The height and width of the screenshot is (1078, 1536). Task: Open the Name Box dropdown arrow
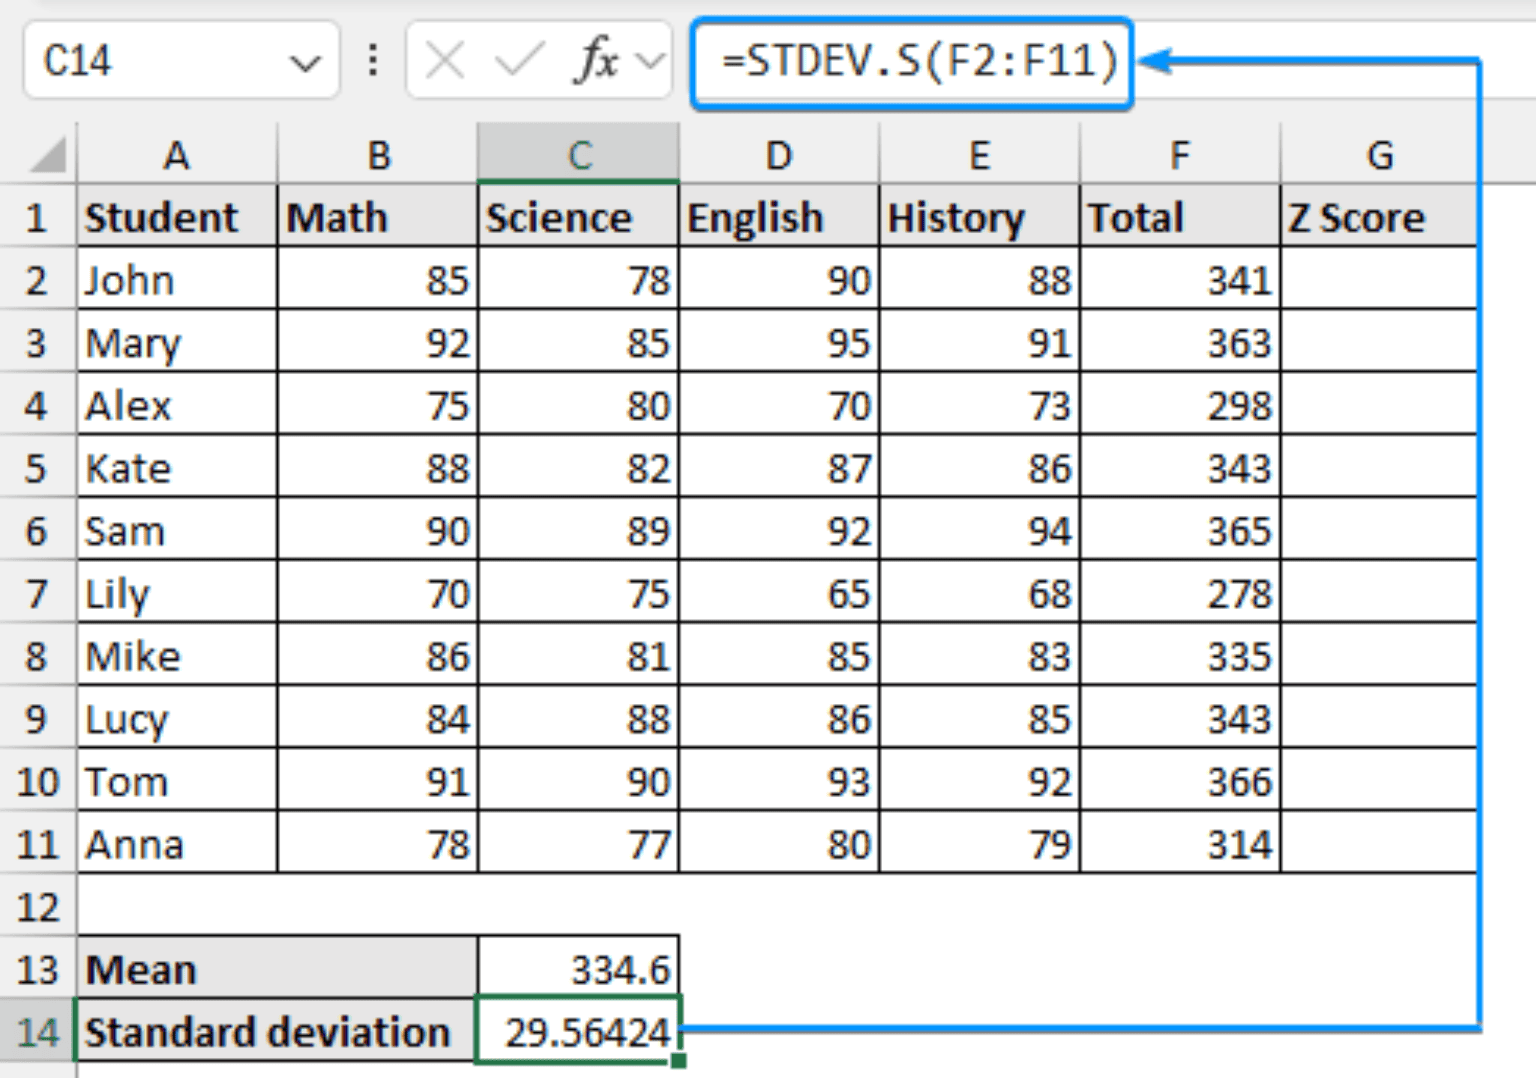[305, 62]
